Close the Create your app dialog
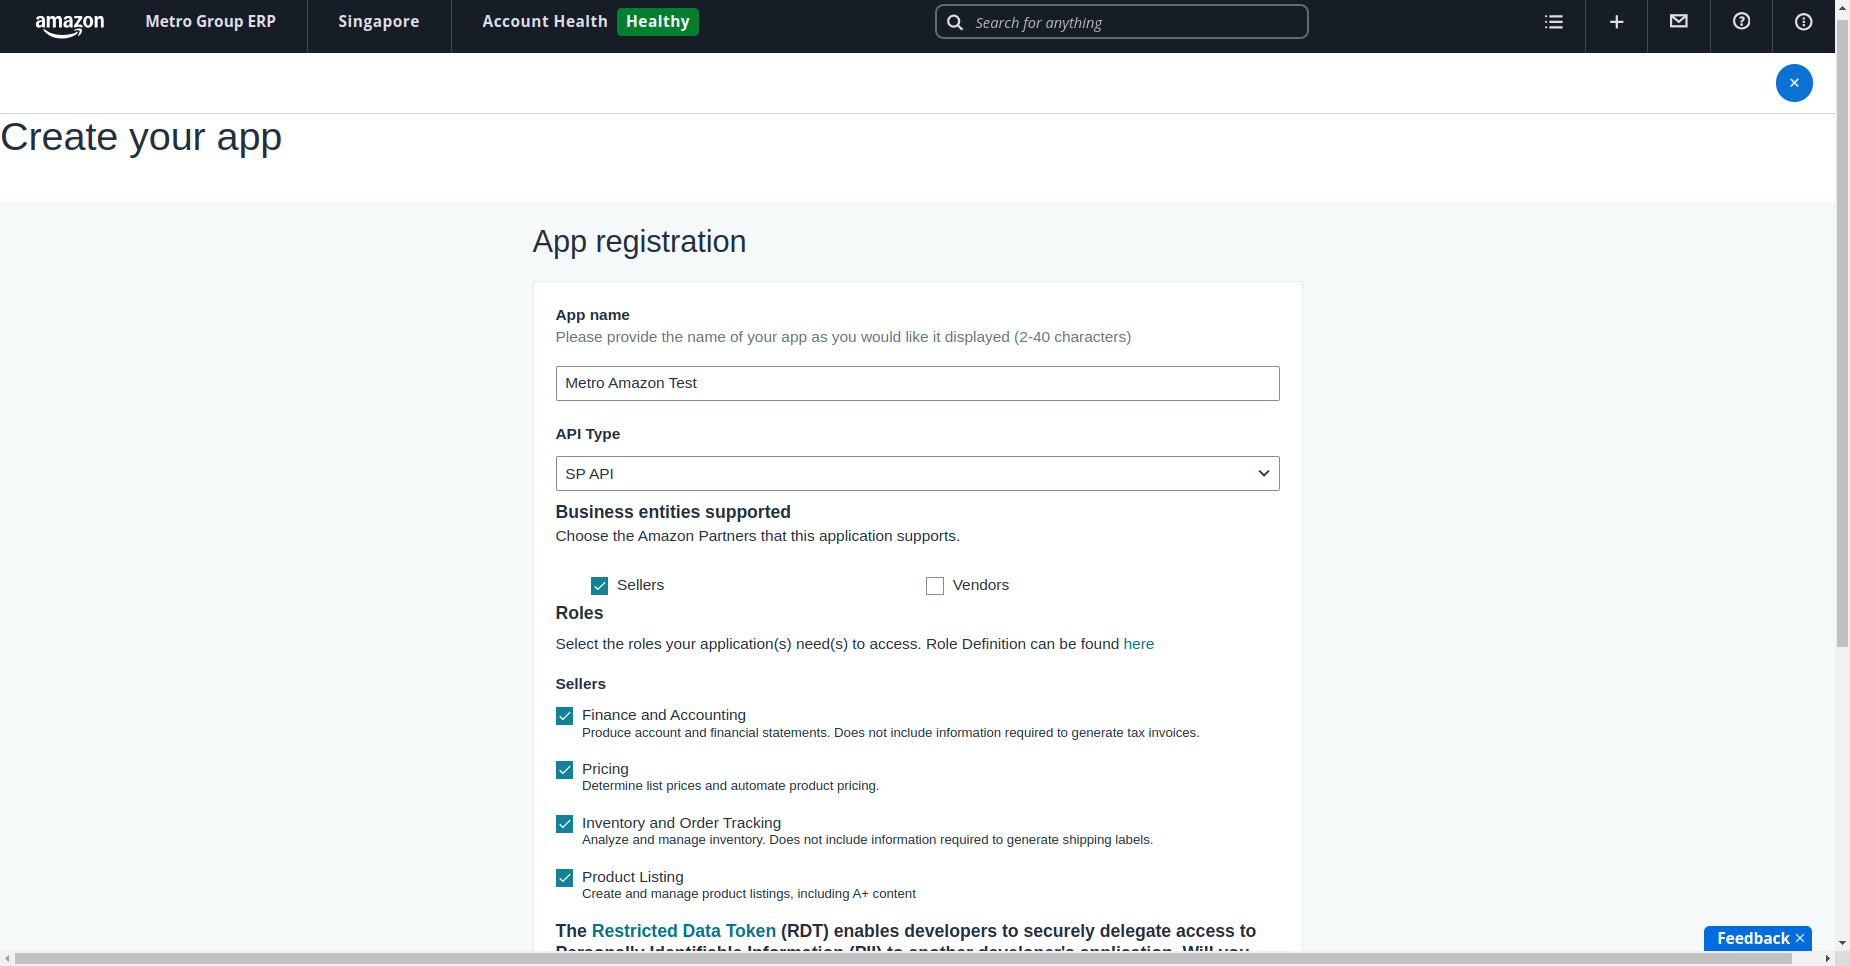The height and width of the screenshot is (966, 1850). (1793, 83)
